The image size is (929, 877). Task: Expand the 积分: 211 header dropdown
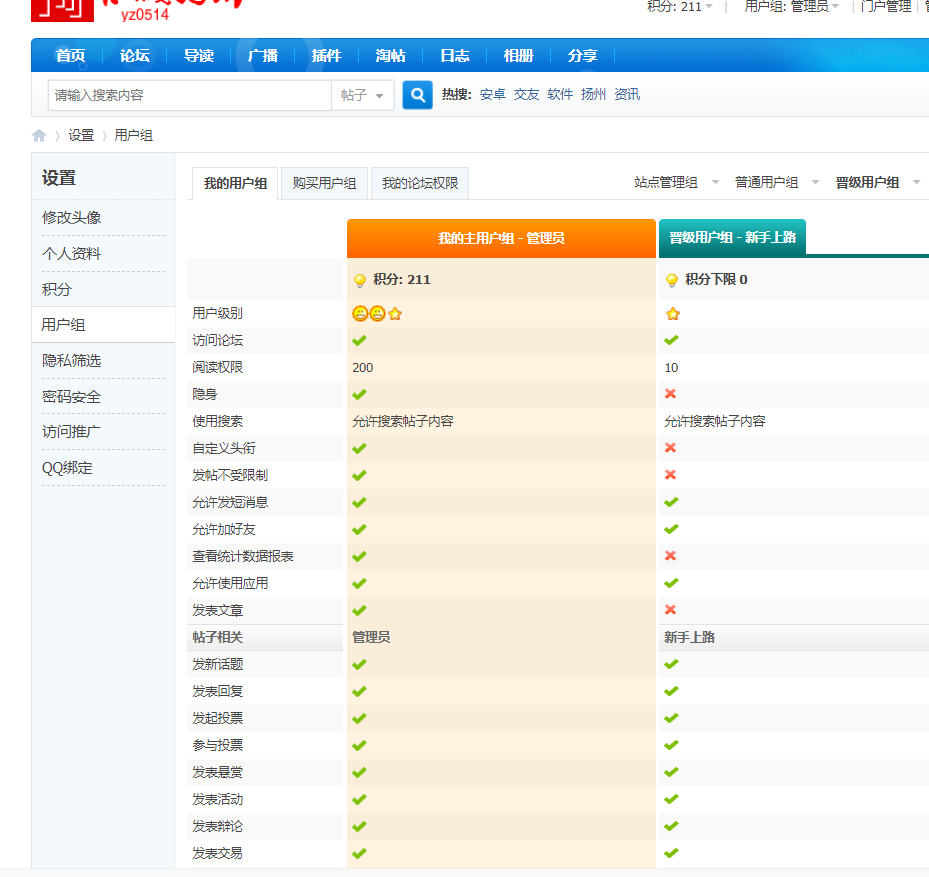click(x=680, y=7)
